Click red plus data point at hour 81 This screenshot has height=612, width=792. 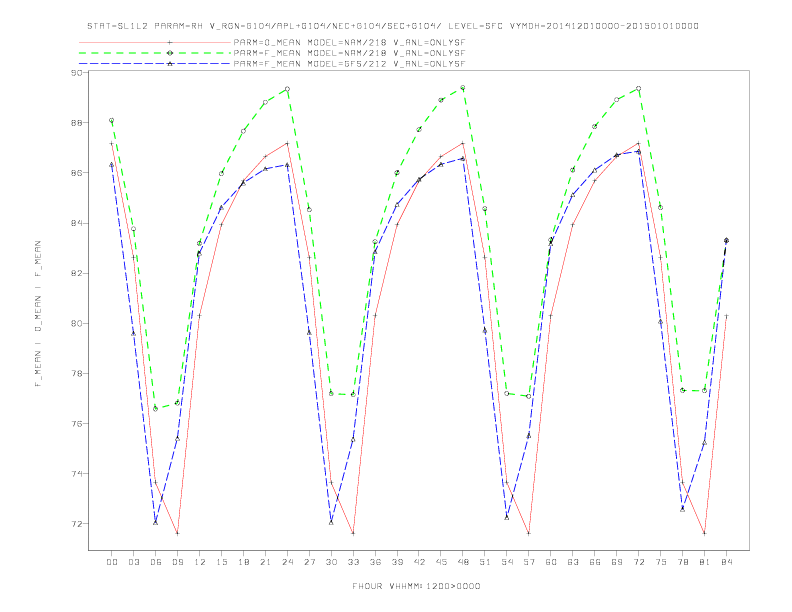click(705, 533)
